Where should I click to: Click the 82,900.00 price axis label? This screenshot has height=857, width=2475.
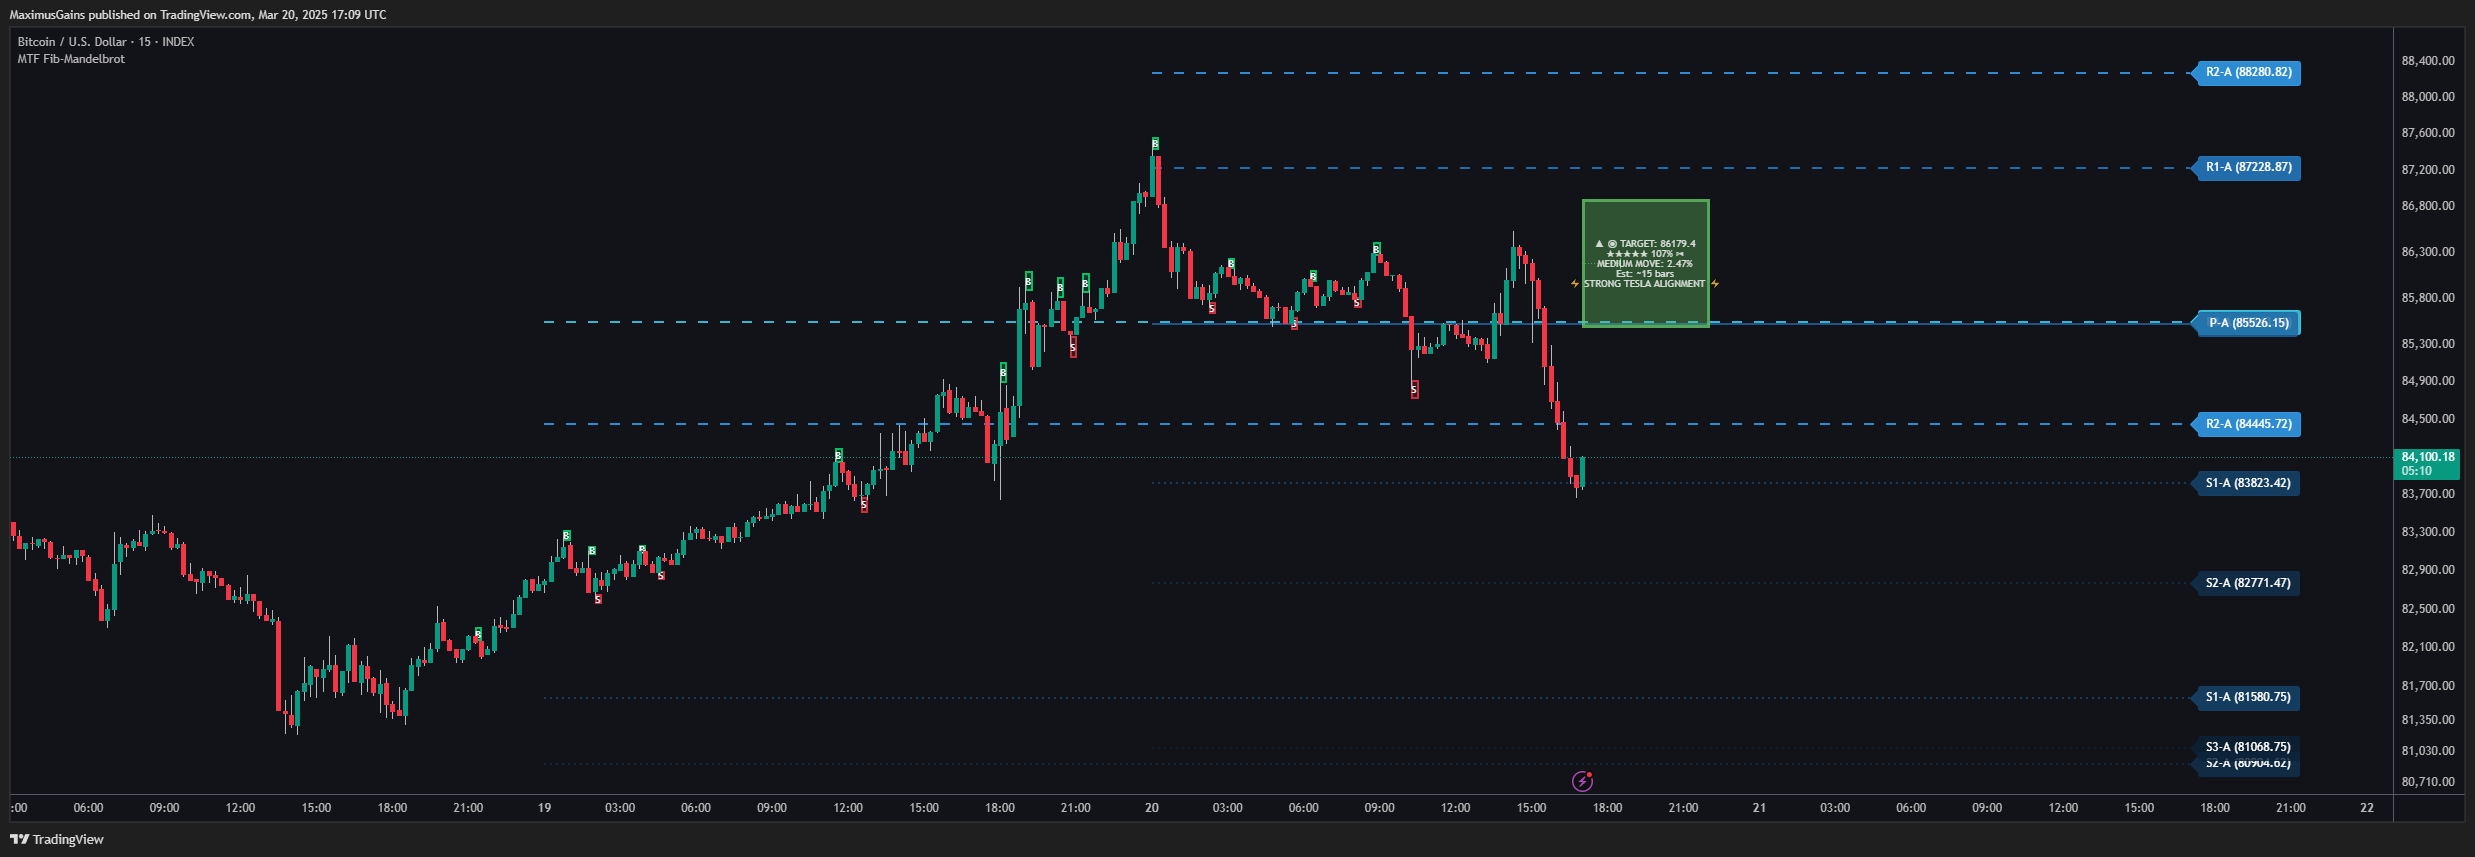tap(2427, 570)
